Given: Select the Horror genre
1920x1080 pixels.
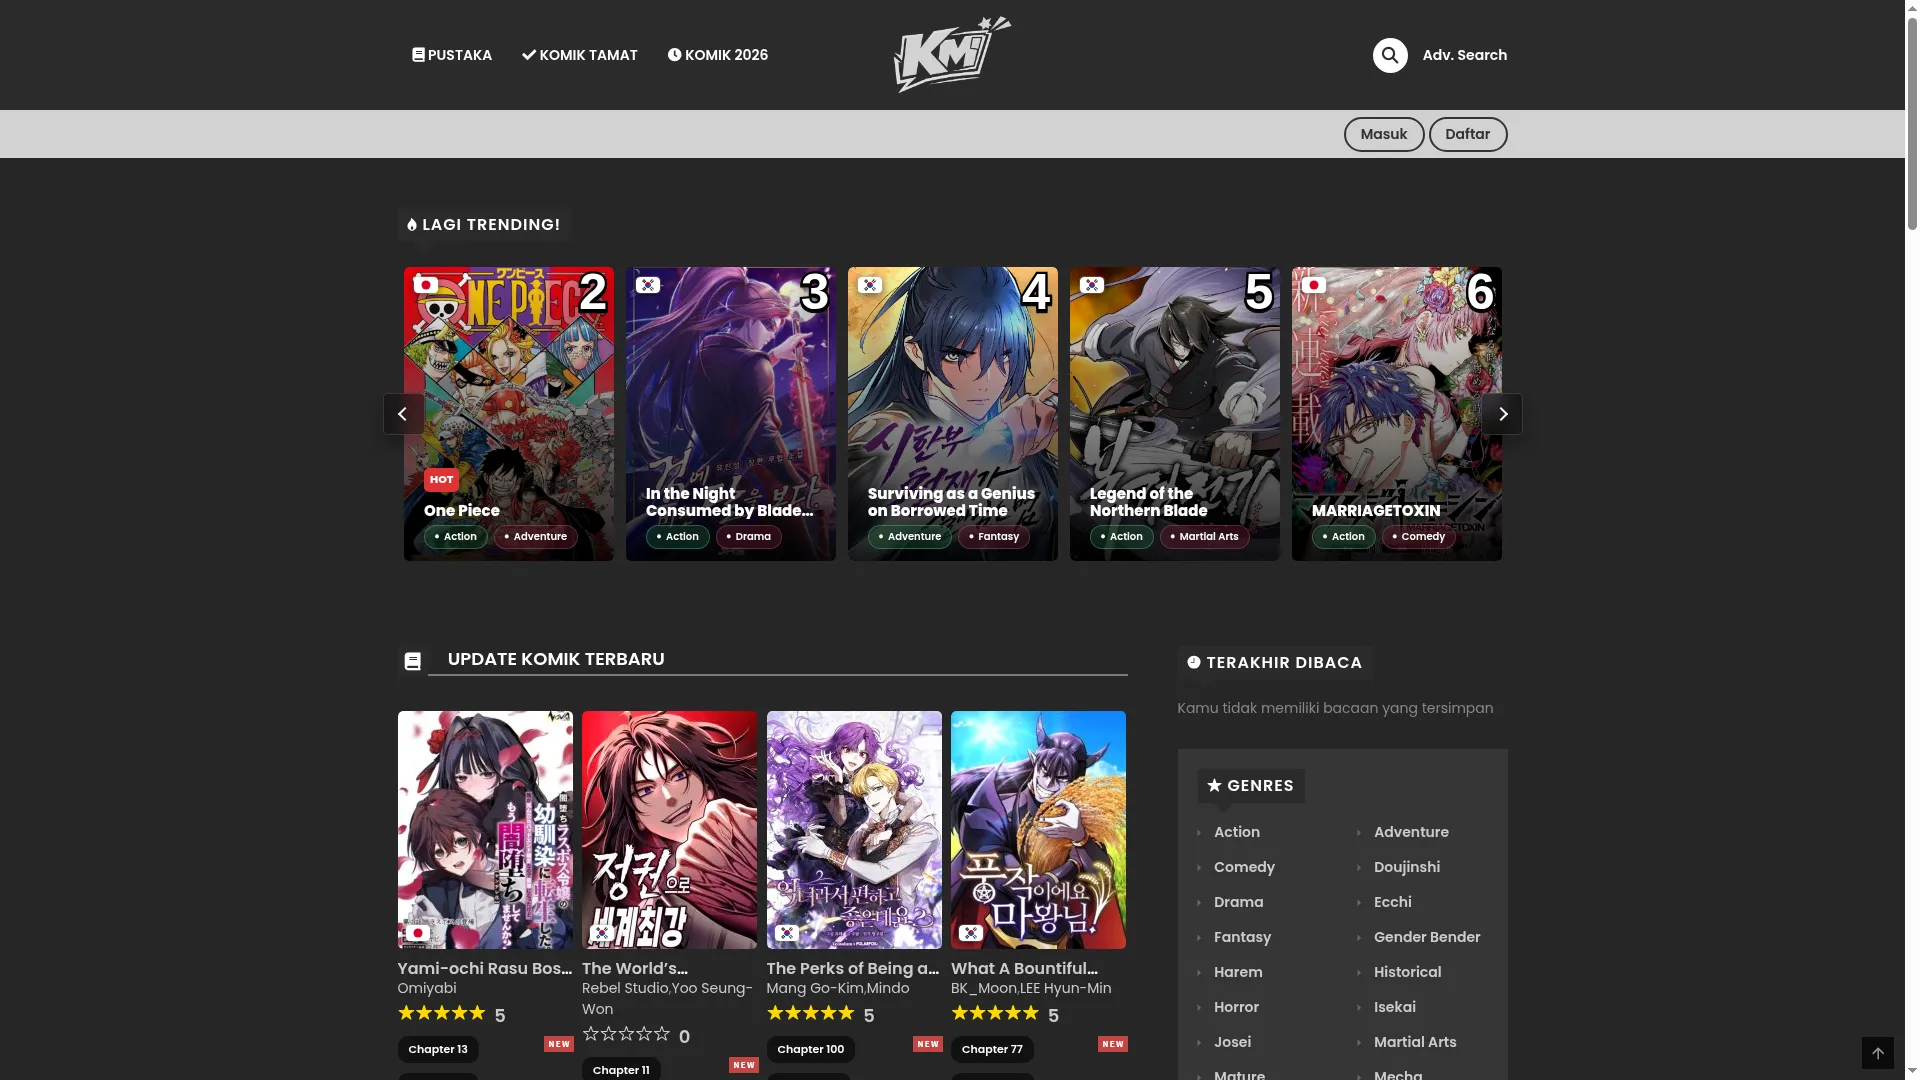Looking at the screenshot, I should pos(1236,1007).
